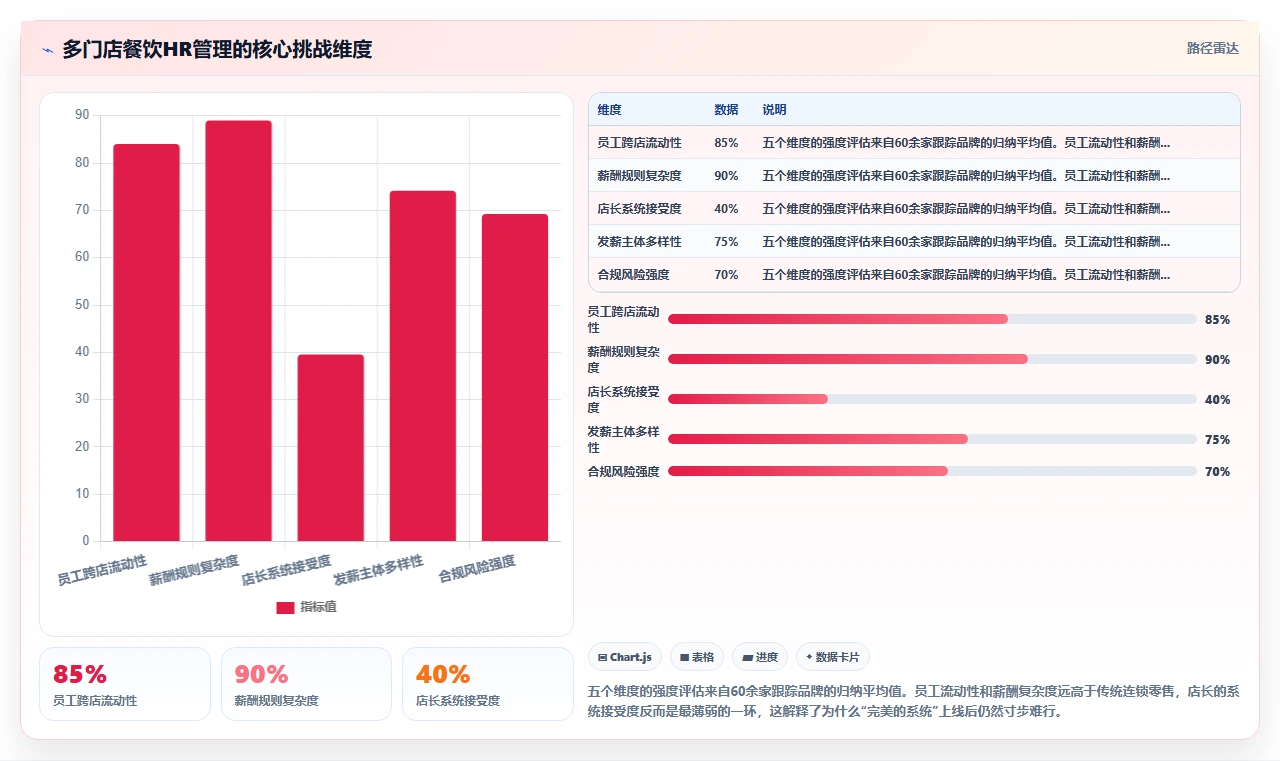Click the 70% value in the table
The width and height of the screenshot is (1280, 761).
coord(726,275)
